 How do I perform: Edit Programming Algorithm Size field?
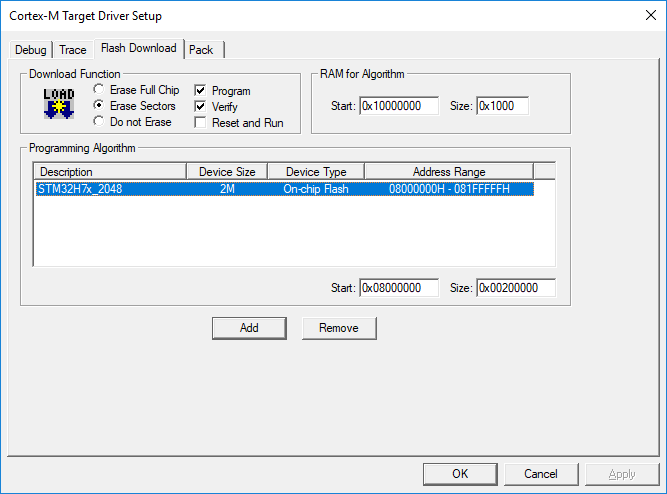516,288
